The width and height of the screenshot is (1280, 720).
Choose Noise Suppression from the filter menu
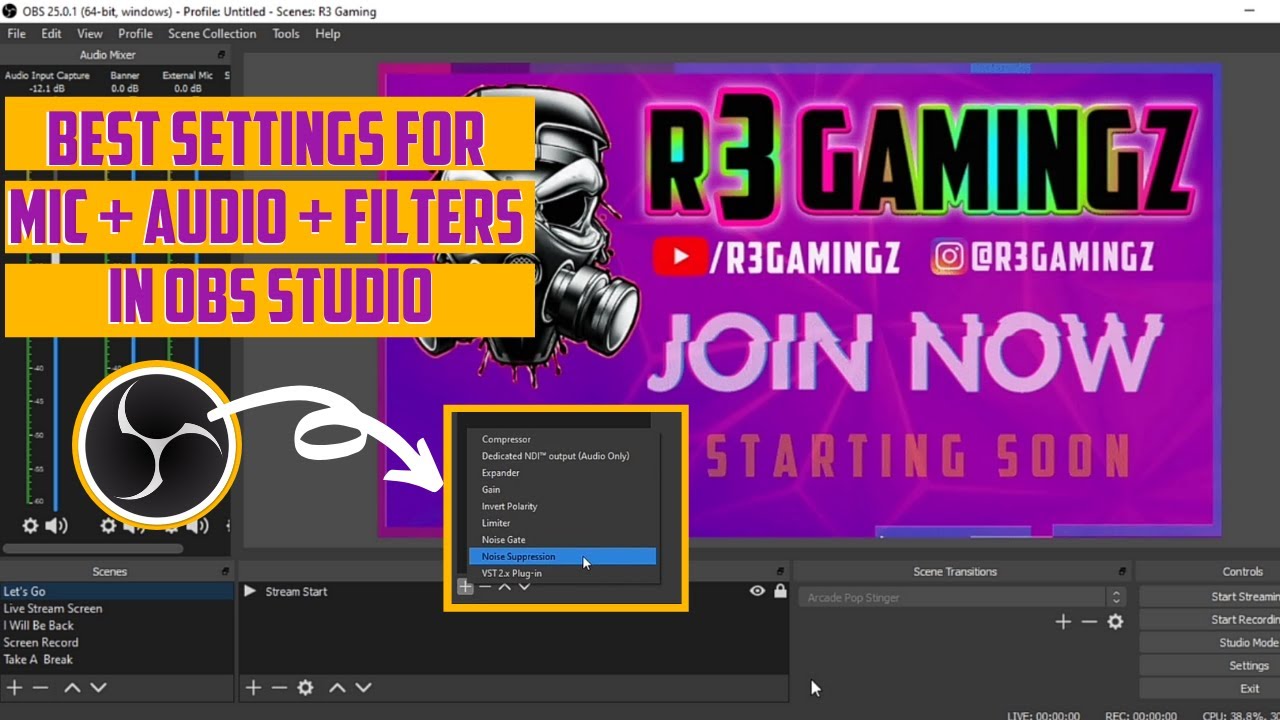click(x=563, y=556)
